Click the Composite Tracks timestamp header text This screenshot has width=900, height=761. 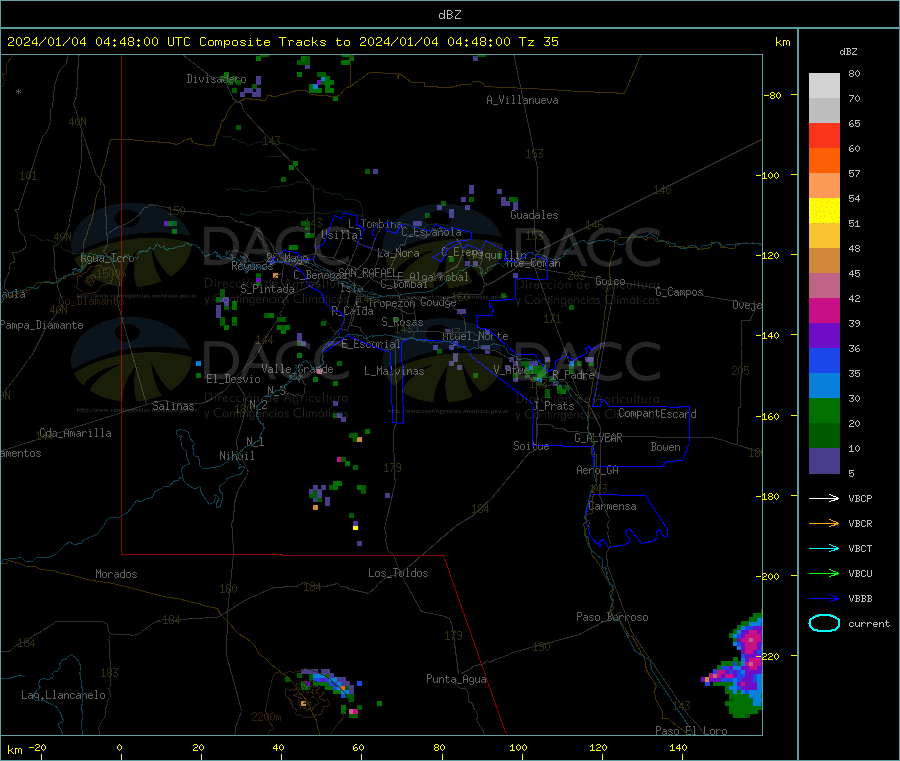click(282, 42)
